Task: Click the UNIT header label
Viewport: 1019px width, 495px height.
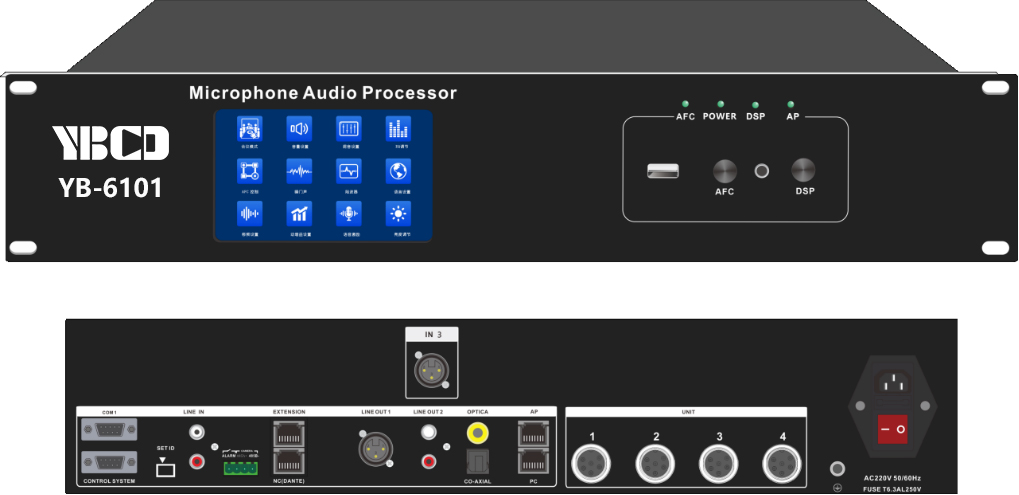Action: (x=688, y=412)
